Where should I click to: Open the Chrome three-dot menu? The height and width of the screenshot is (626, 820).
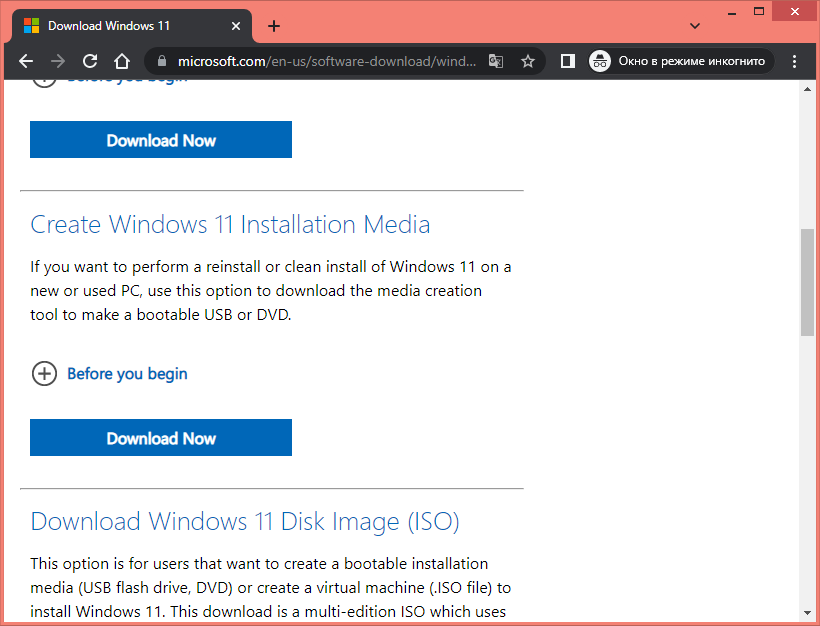[795, 61]
